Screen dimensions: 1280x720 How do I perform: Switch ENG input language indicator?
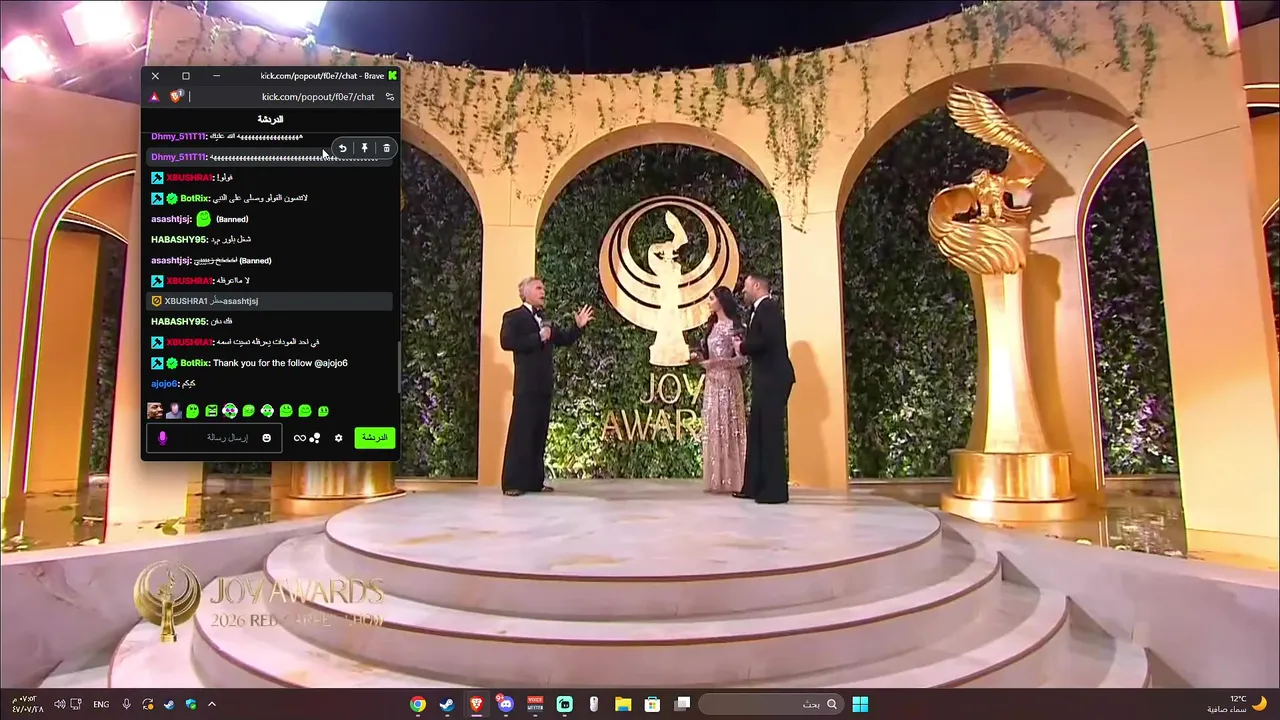click(101, 704)
